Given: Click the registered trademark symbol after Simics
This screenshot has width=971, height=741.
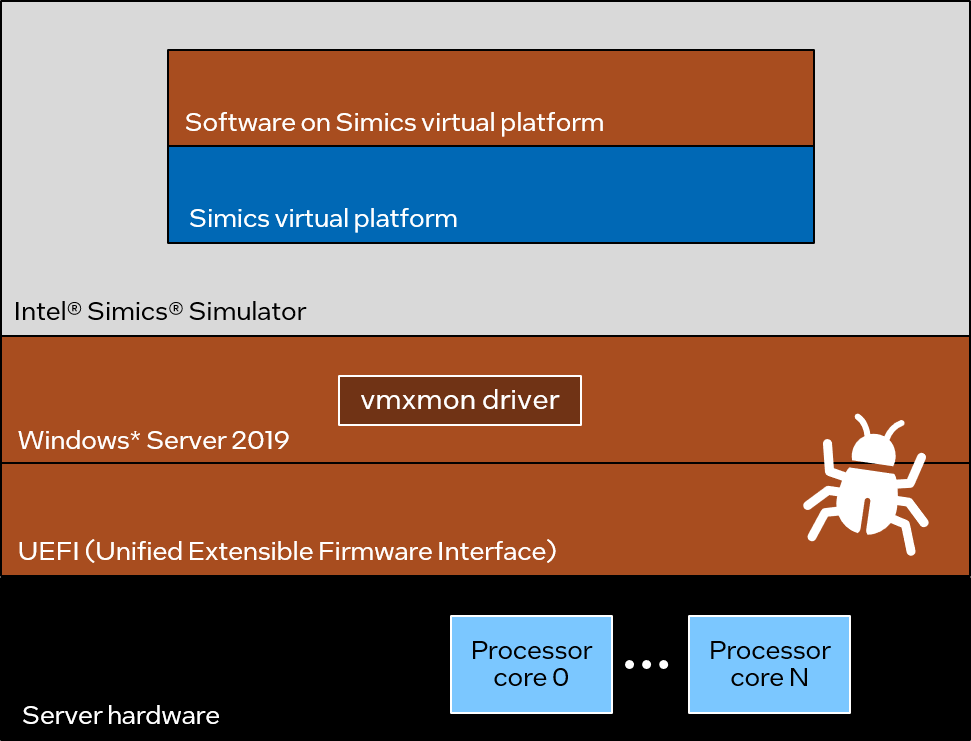Looking at the screenshot, I should 176,308.
